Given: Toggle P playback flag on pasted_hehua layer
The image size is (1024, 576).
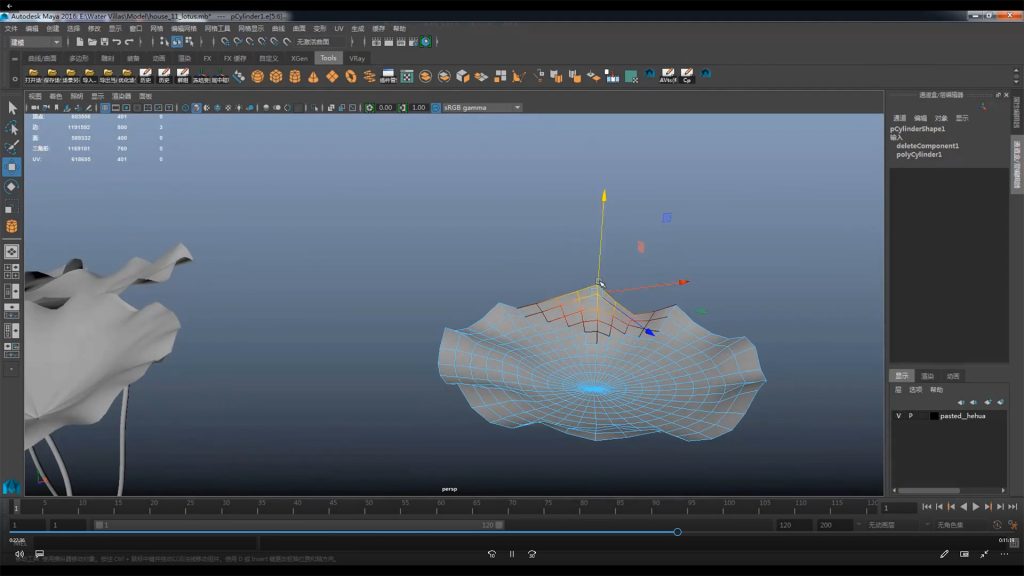Looking at the screenshot, I should point(910,415).
